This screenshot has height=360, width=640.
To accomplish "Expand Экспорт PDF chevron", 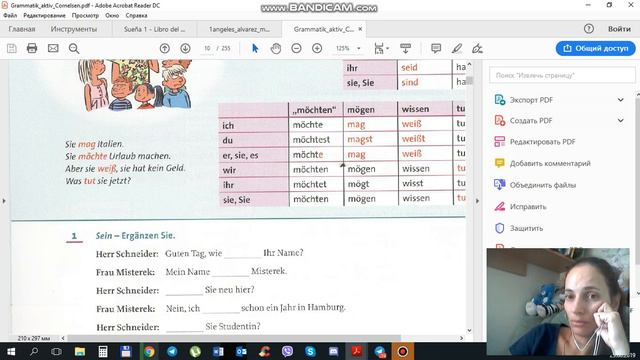I will pos(620,100).
